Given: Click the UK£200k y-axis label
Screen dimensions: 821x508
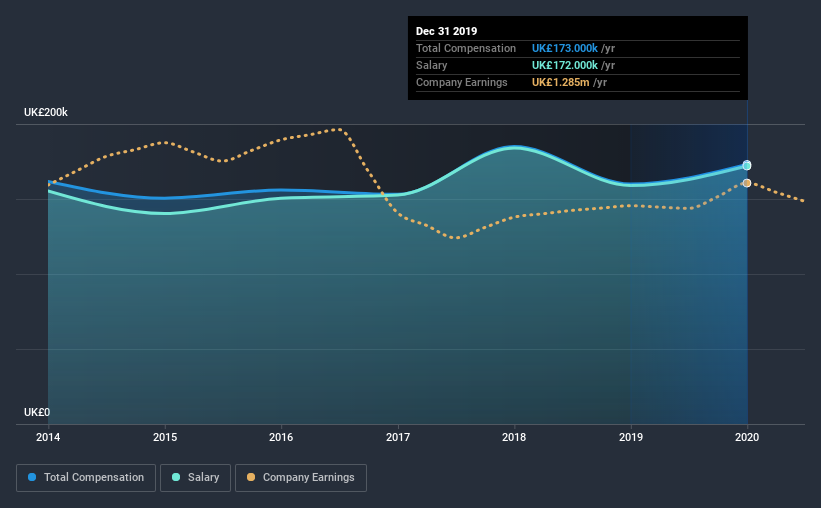Looking at the screenshot, I should click(46, 112).
